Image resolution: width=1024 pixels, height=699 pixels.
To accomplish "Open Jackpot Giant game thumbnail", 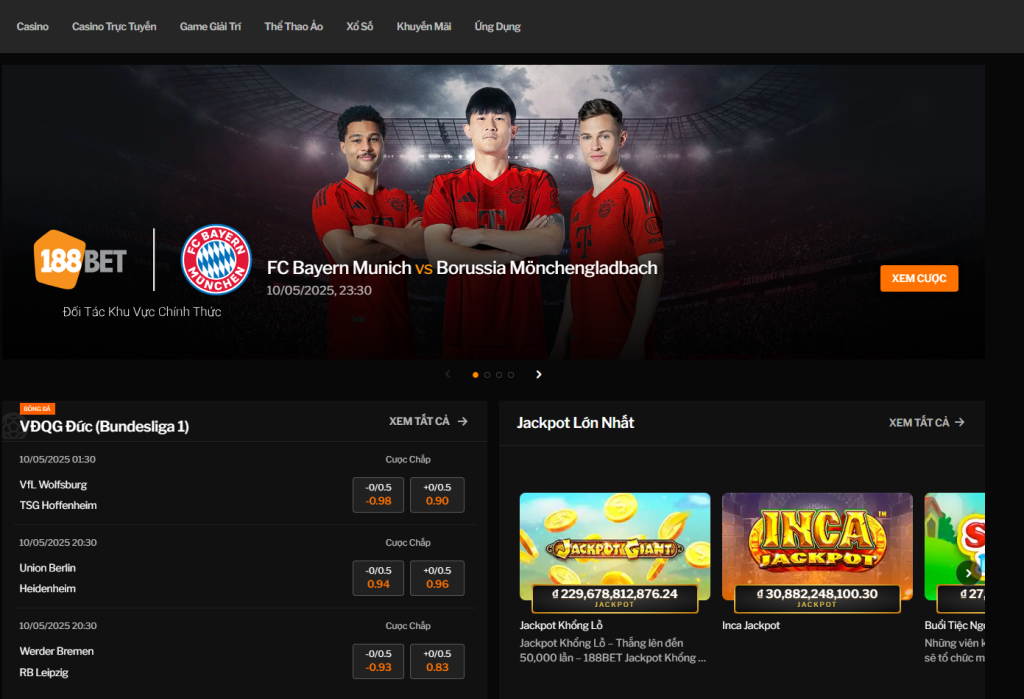I will click(615, 545).
